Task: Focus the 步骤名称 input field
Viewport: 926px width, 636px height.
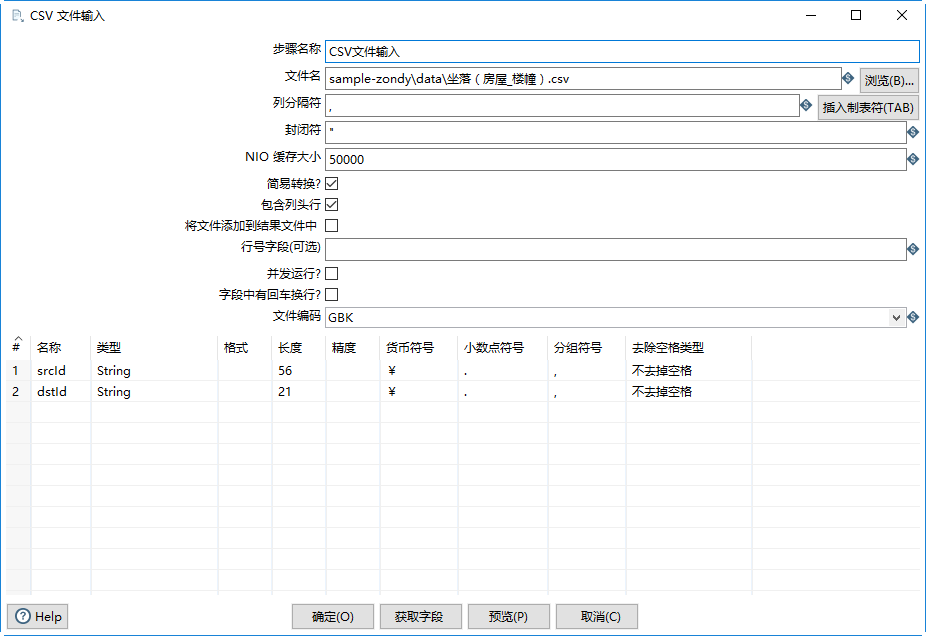Action: (x=622, y=51)
